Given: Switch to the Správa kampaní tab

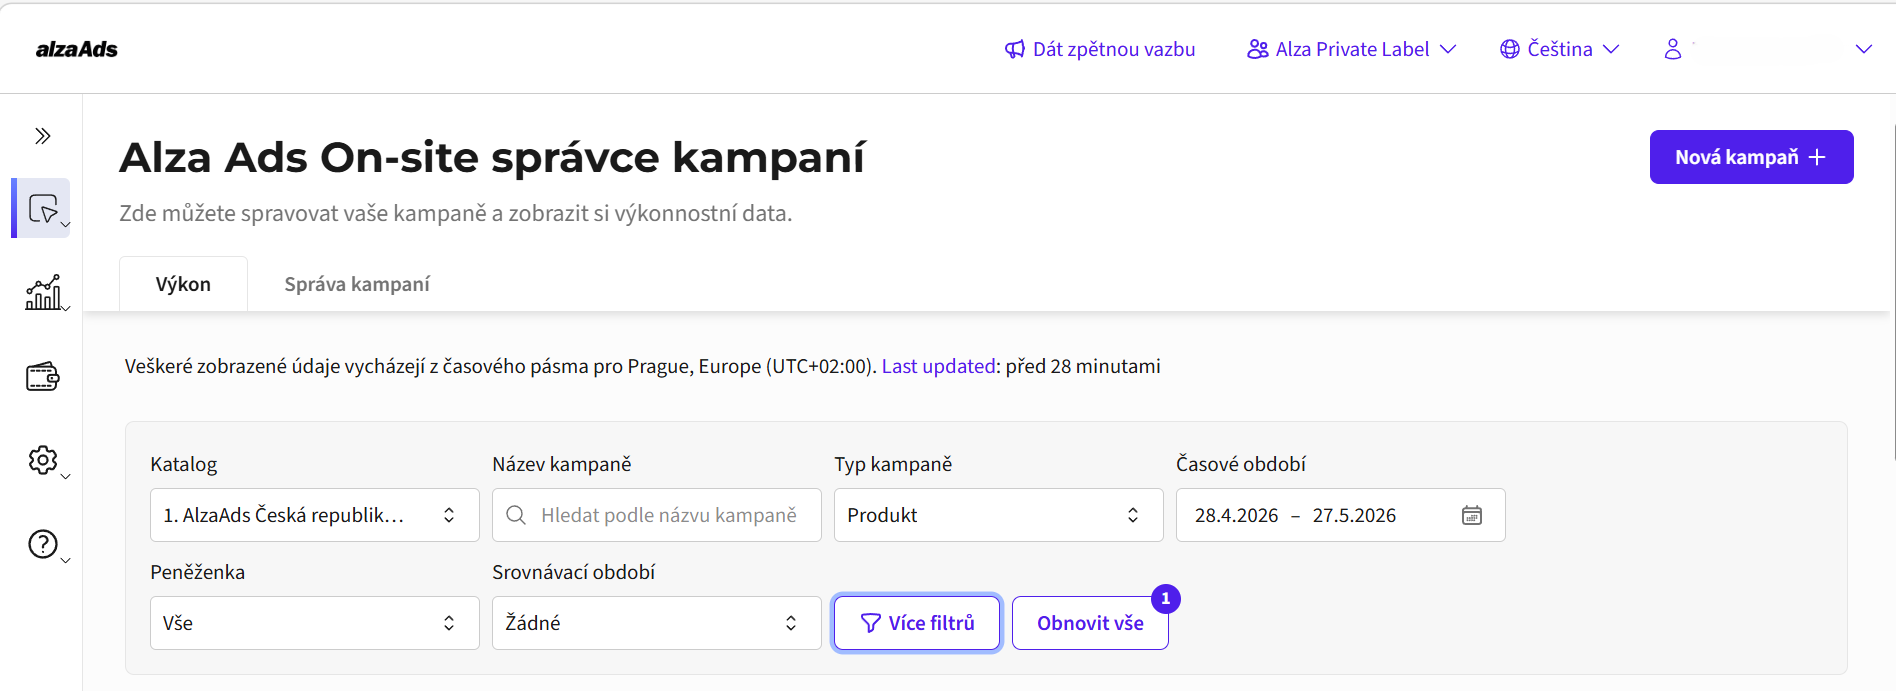Looking at the screenshot, I should tap(357, 284).
